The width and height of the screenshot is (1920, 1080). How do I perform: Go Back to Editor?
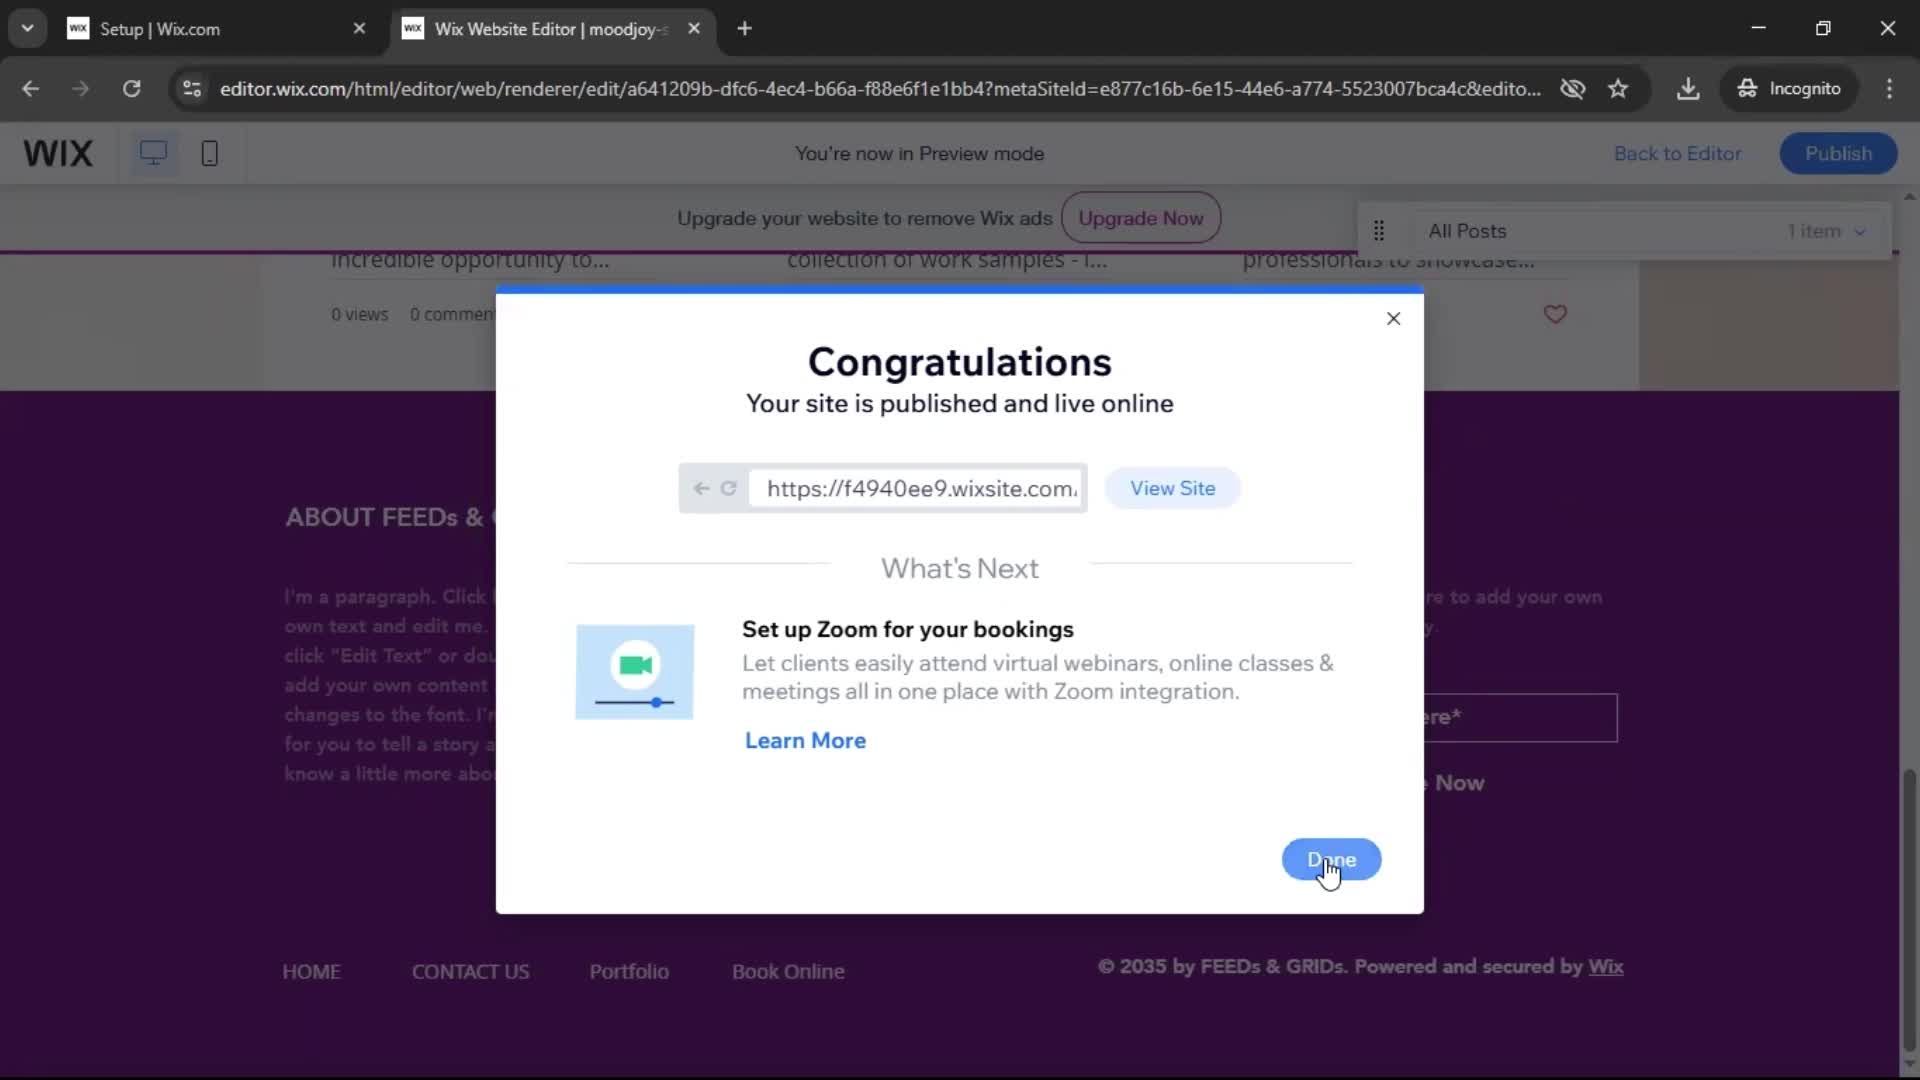pos(1677,153)
